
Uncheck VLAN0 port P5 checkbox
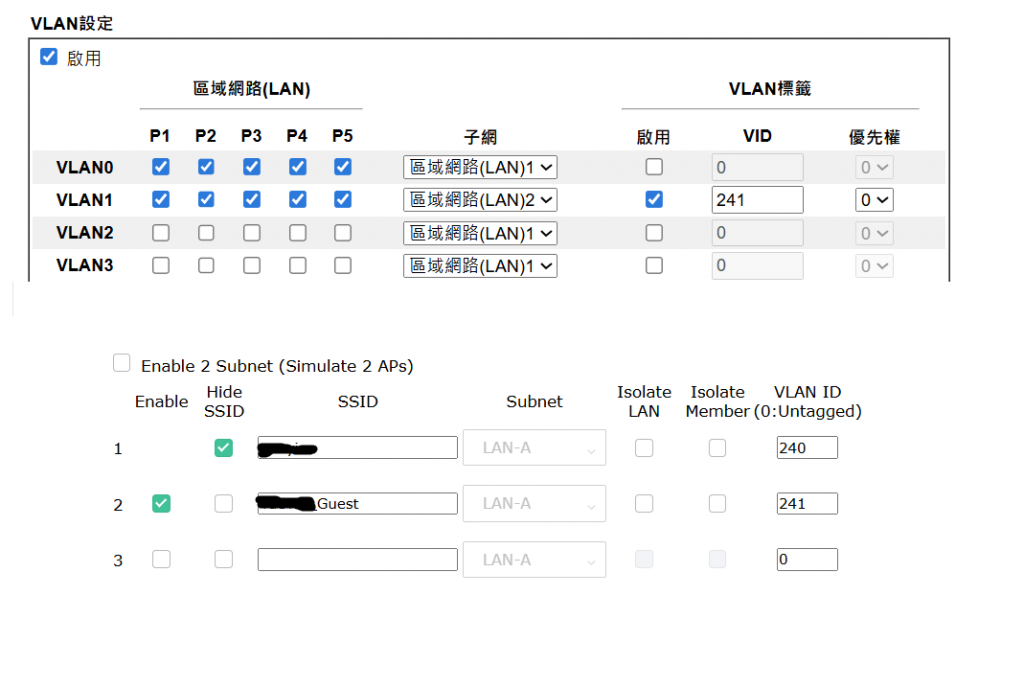pos(343,167)
